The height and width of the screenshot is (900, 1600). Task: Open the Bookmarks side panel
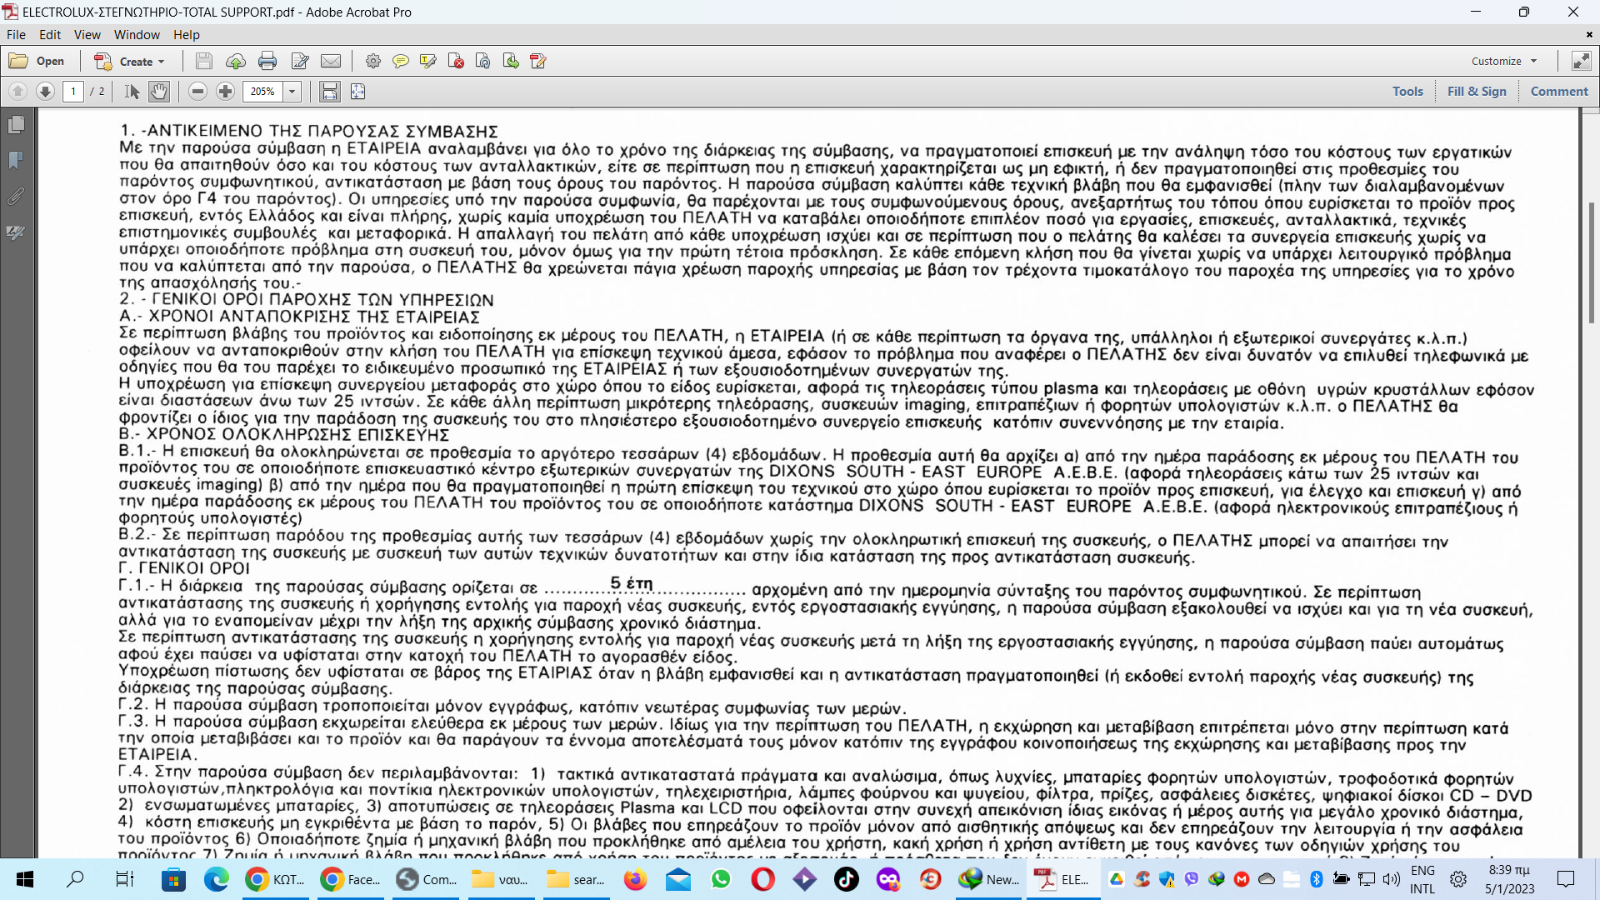(16, 160)
